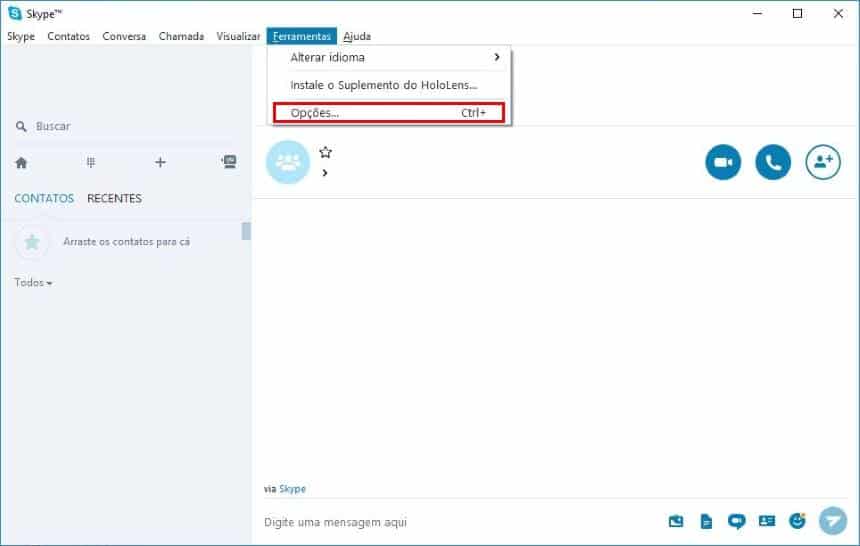Click the search magnifier icon
Image resolution: width=860 pixels, height=546 pixels.
click(21, 127)
